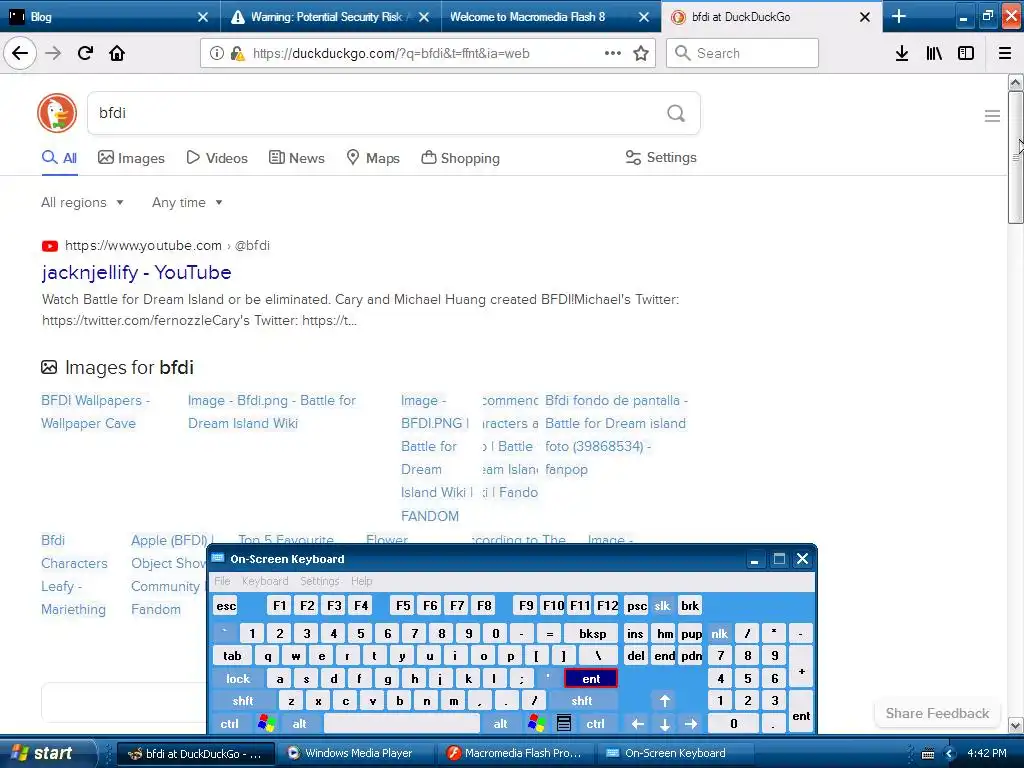Click the esc key on On-Screen Keyboard
The image size is (1024, 768).
pyautogui.click(x=226, y=605)
